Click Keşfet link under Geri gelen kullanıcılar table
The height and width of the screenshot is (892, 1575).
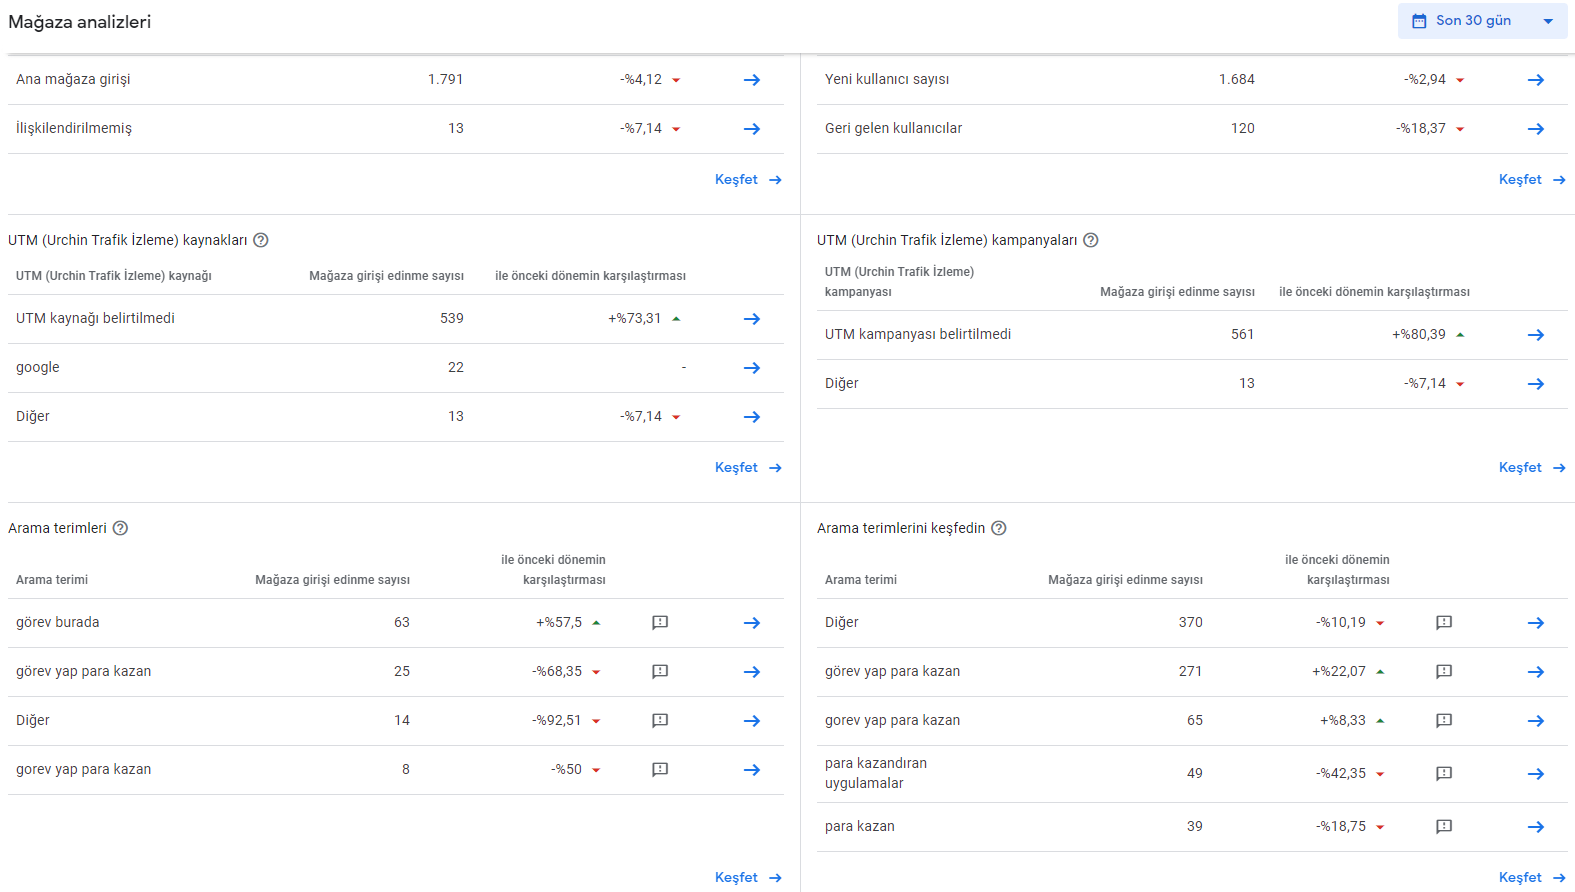1532,180
